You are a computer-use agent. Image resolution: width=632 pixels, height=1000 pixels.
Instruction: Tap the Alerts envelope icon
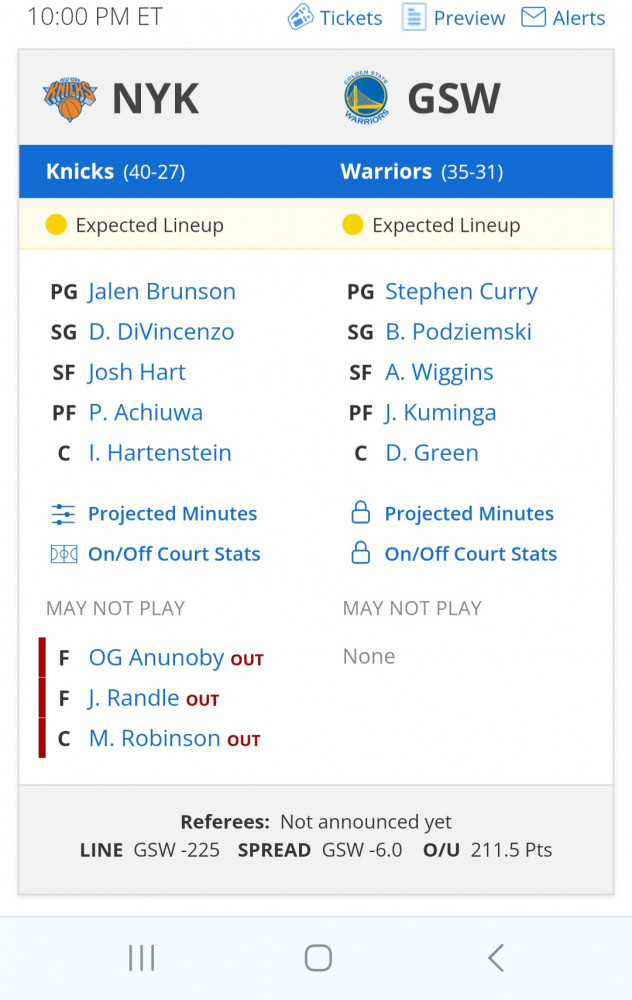tap(533, 17)
